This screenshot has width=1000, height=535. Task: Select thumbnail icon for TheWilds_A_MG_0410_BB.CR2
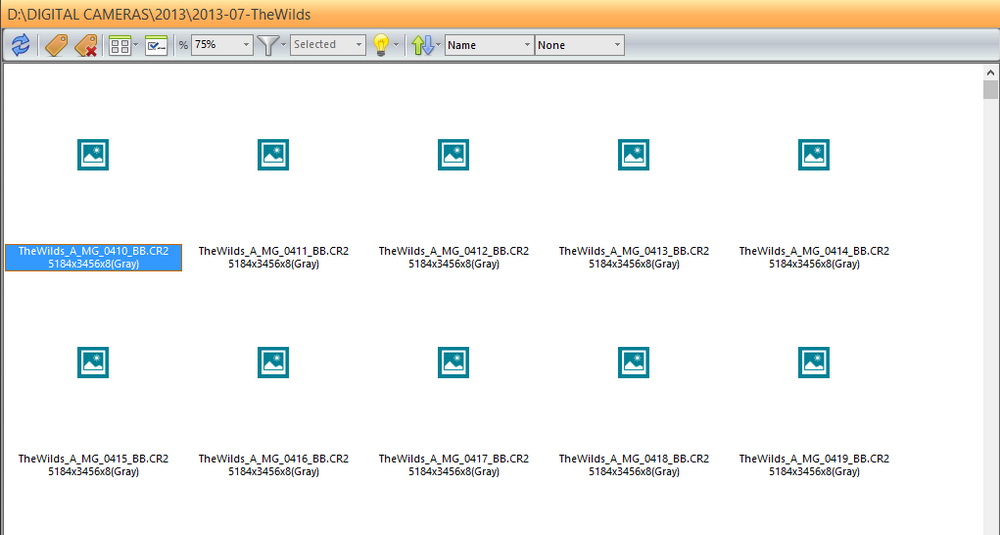[93, 154]
